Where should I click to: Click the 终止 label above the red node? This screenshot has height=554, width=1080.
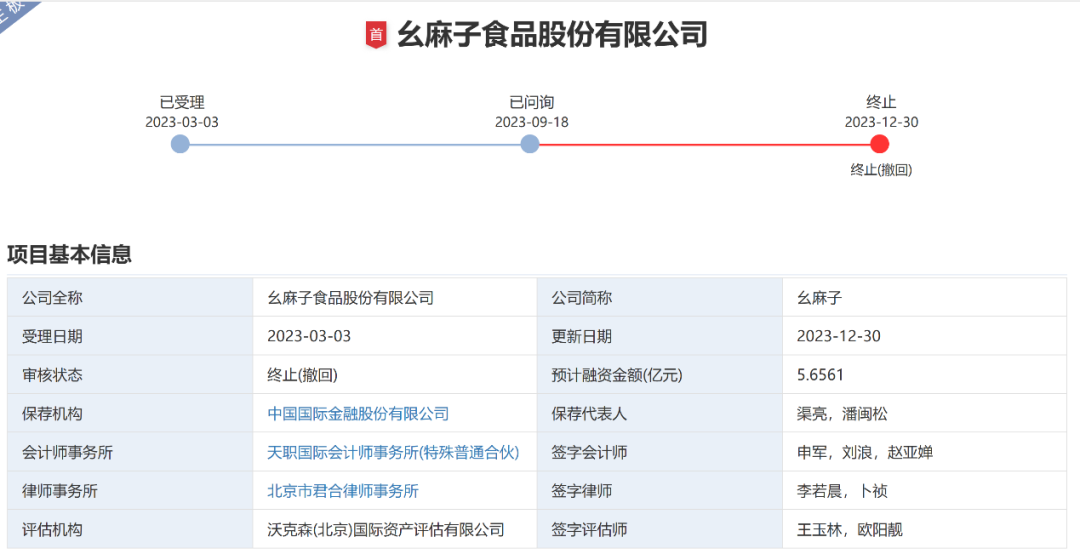pyautogui.click(x=881, y=102)
